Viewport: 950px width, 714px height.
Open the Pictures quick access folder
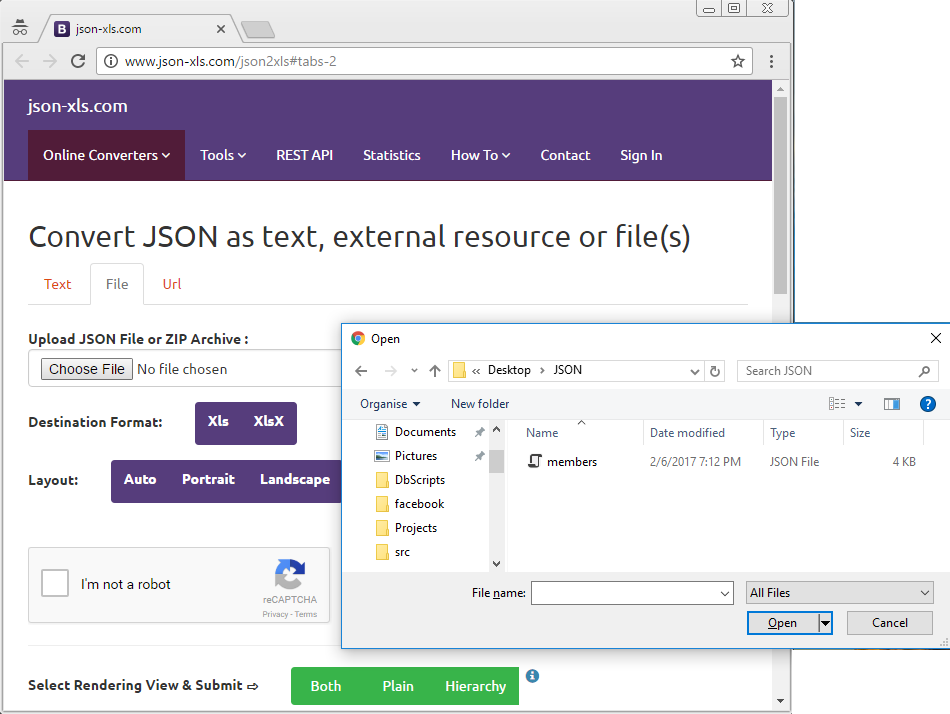(416, 456)
